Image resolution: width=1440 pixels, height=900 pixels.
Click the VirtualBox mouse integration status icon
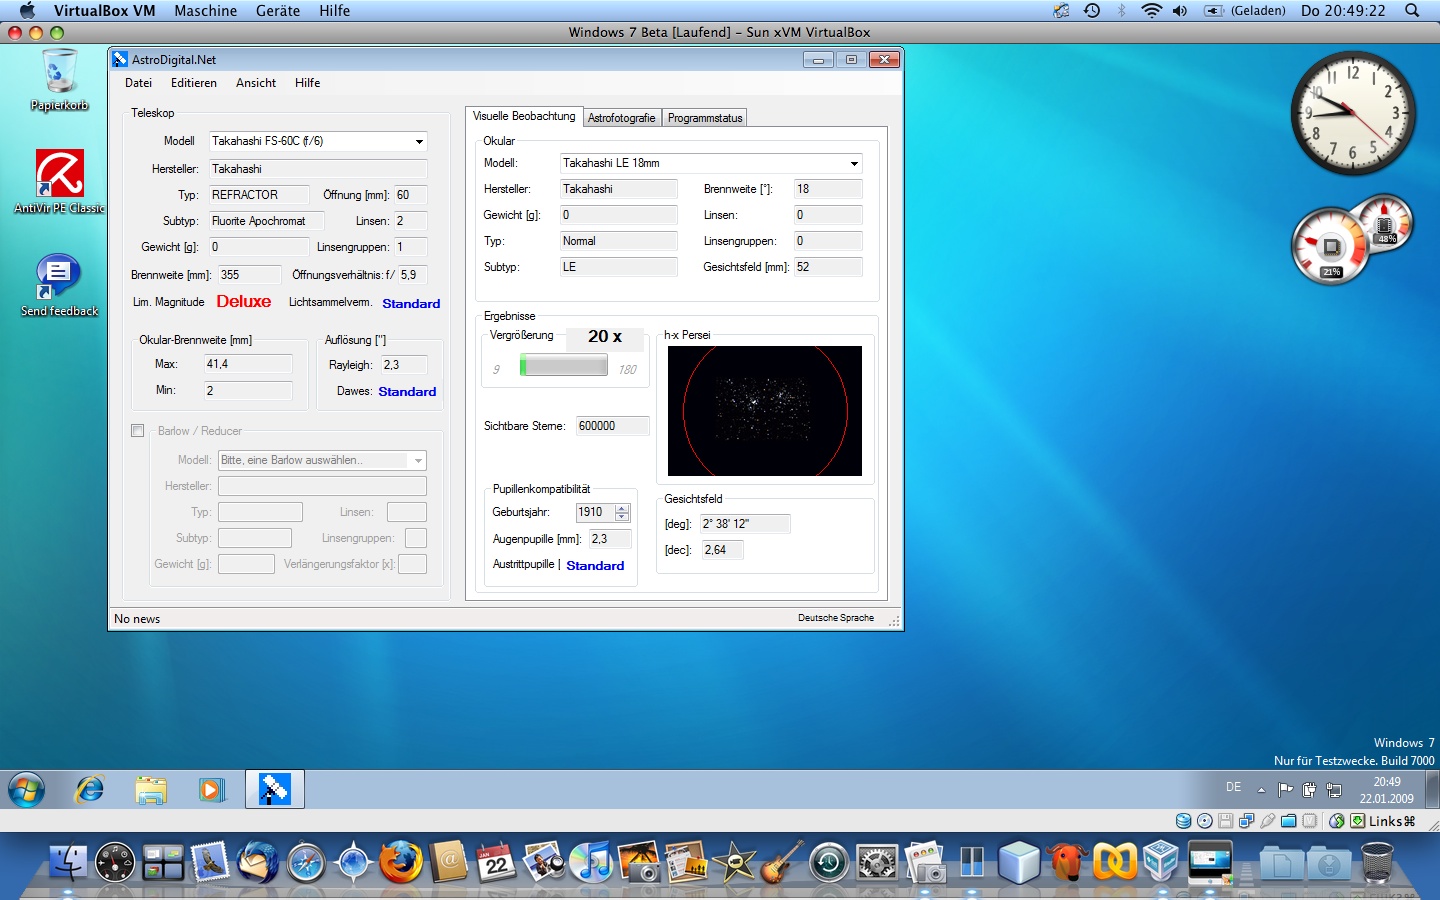(x=1337, y=821)
